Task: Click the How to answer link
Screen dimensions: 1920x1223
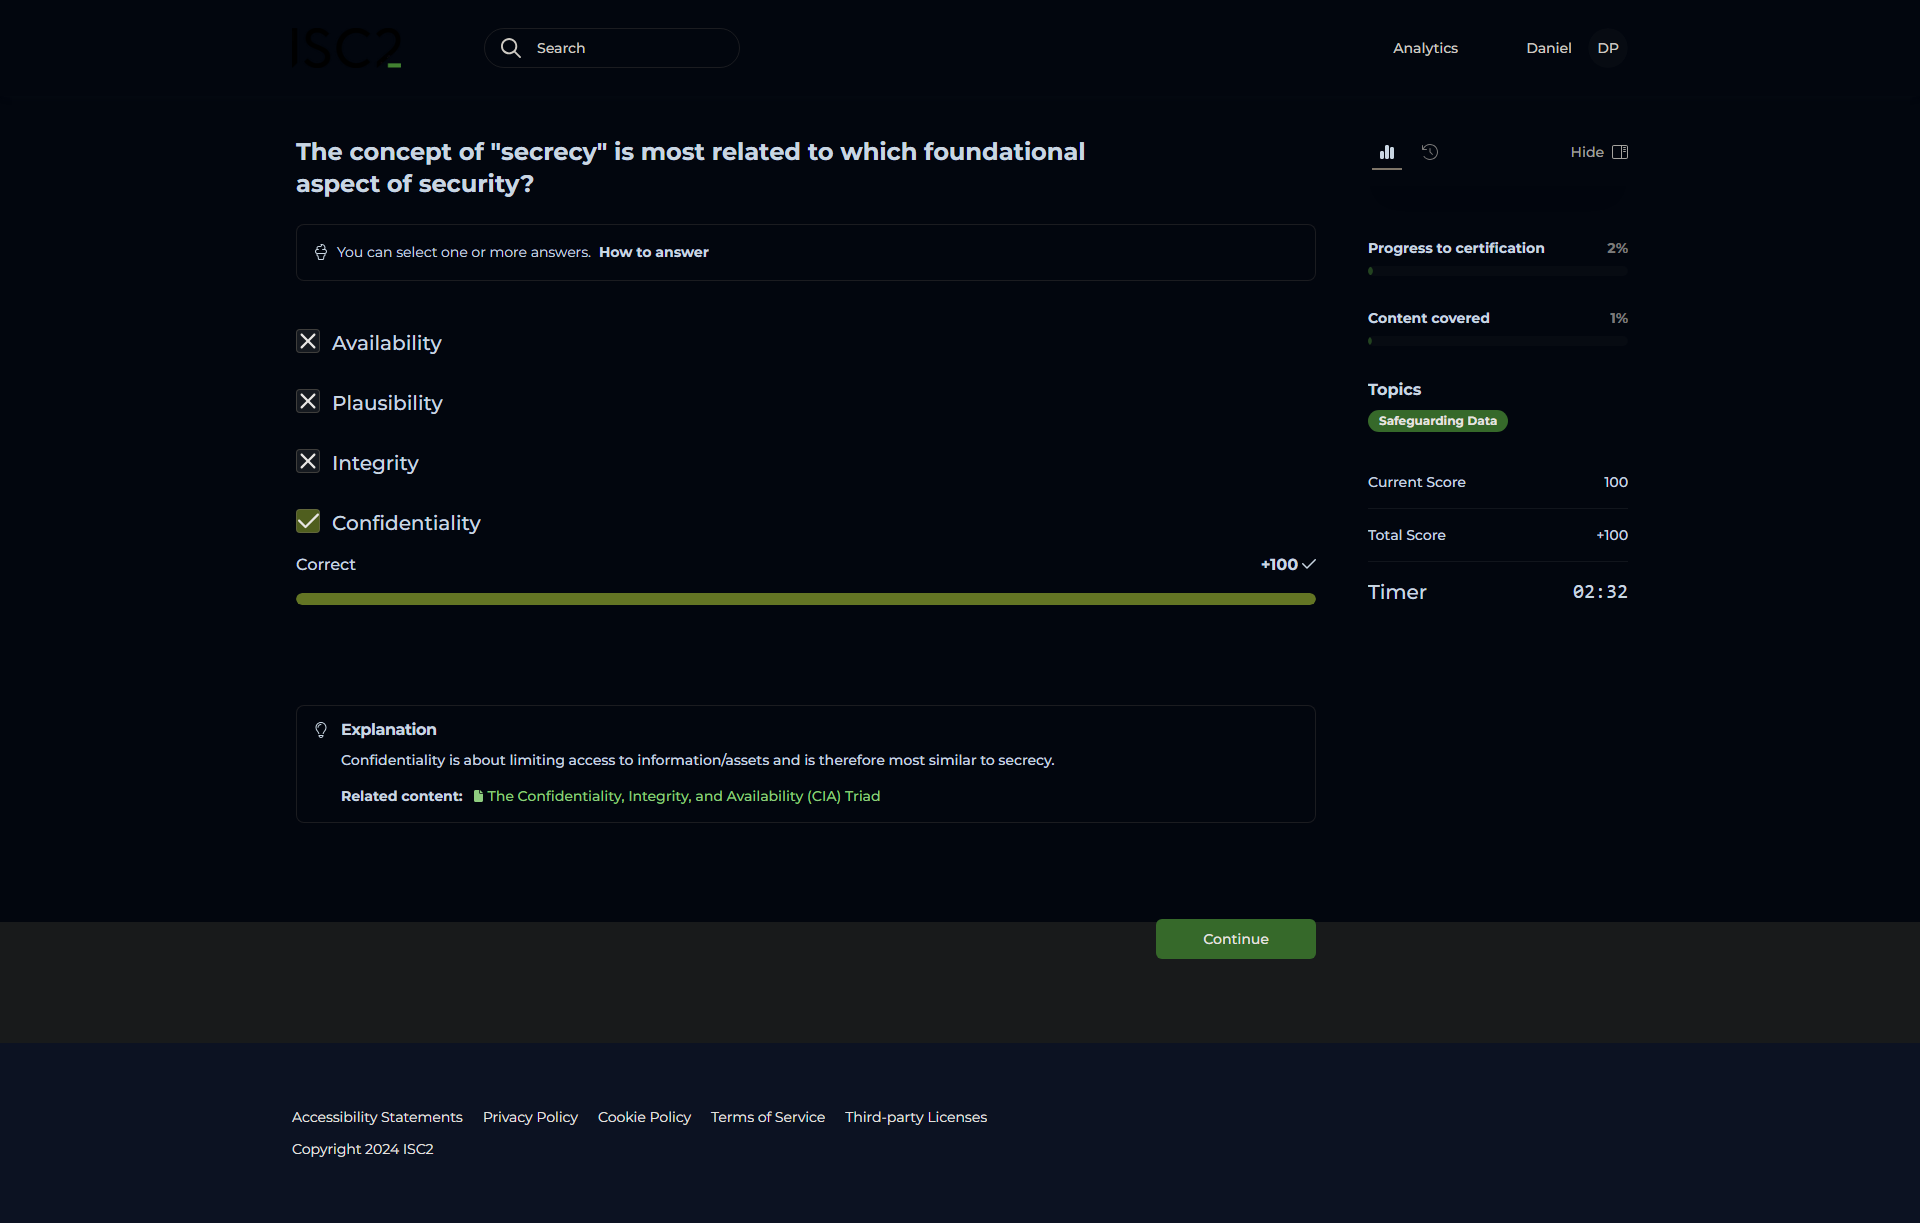Action: pyautogui.click(x=653, y=252)
